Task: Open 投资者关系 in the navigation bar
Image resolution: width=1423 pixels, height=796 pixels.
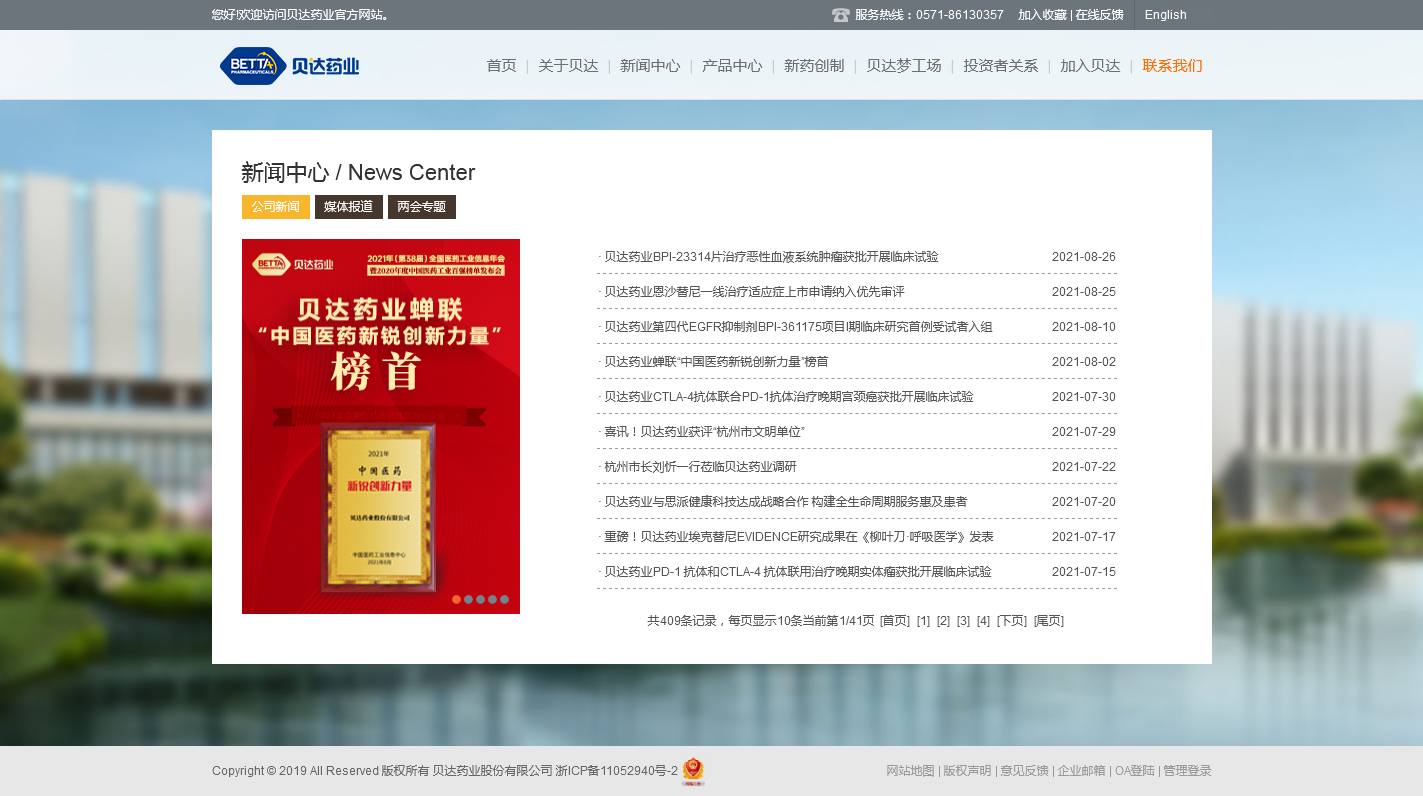Action: (x=1000, y=66)
